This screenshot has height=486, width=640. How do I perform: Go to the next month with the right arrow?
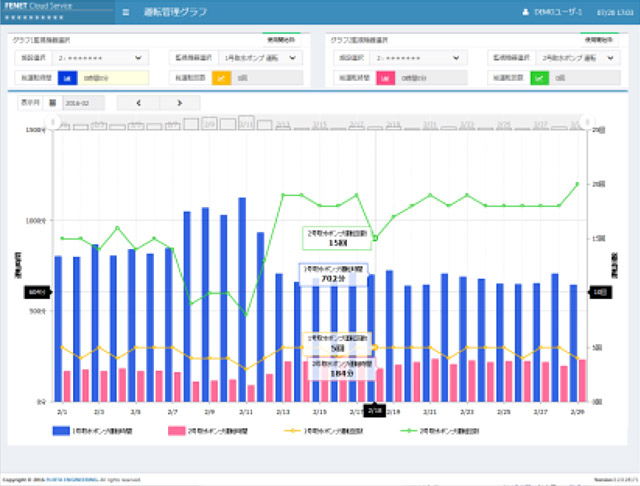[180, 103]
